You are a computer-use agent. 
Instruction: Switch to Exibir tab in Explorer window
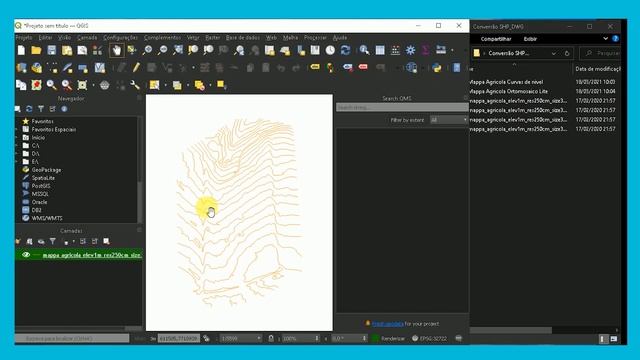530,39
